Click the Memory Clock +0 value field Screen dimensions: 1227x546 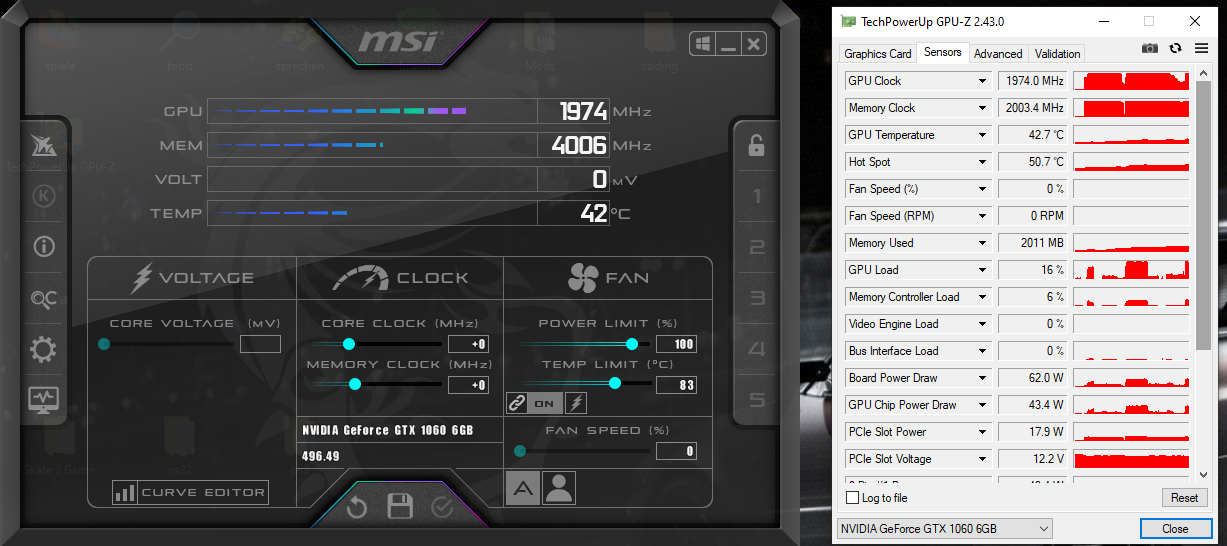coord(468,385)
